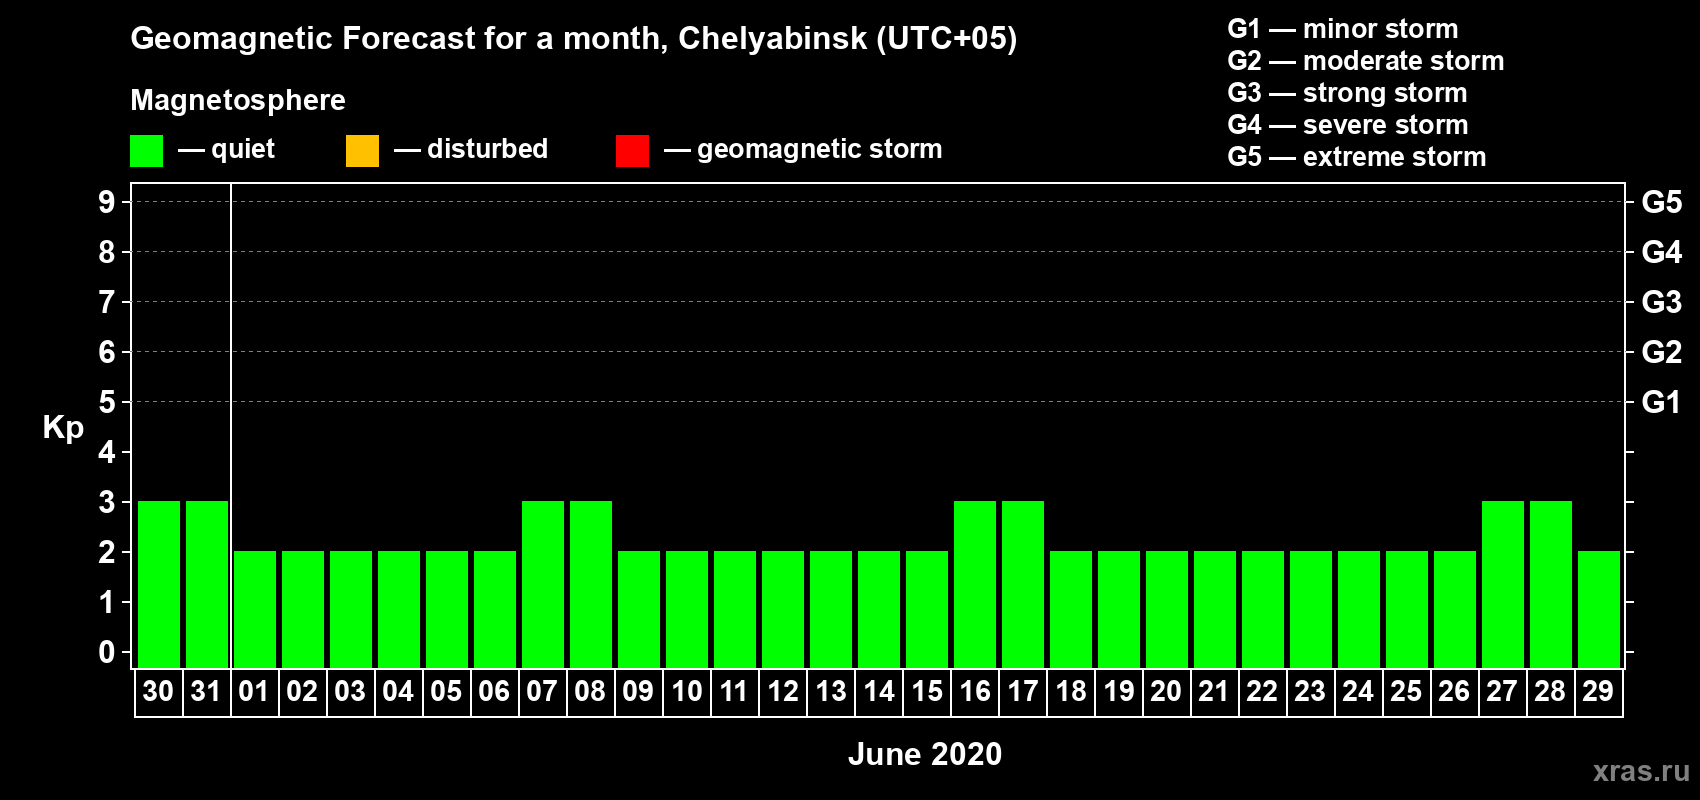
Task: Click the bar for May 30
Action: 159,584
